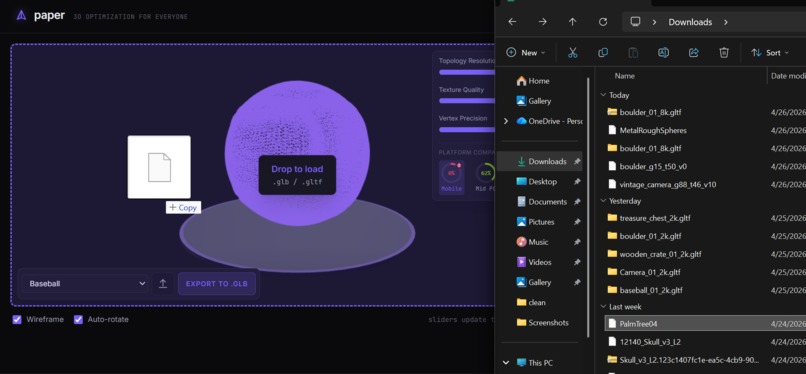Expand the New menu in Explorer
Image resolution: width=806 pixels, height=374 pixels.
pyautogui.click(x=525, y=52)
